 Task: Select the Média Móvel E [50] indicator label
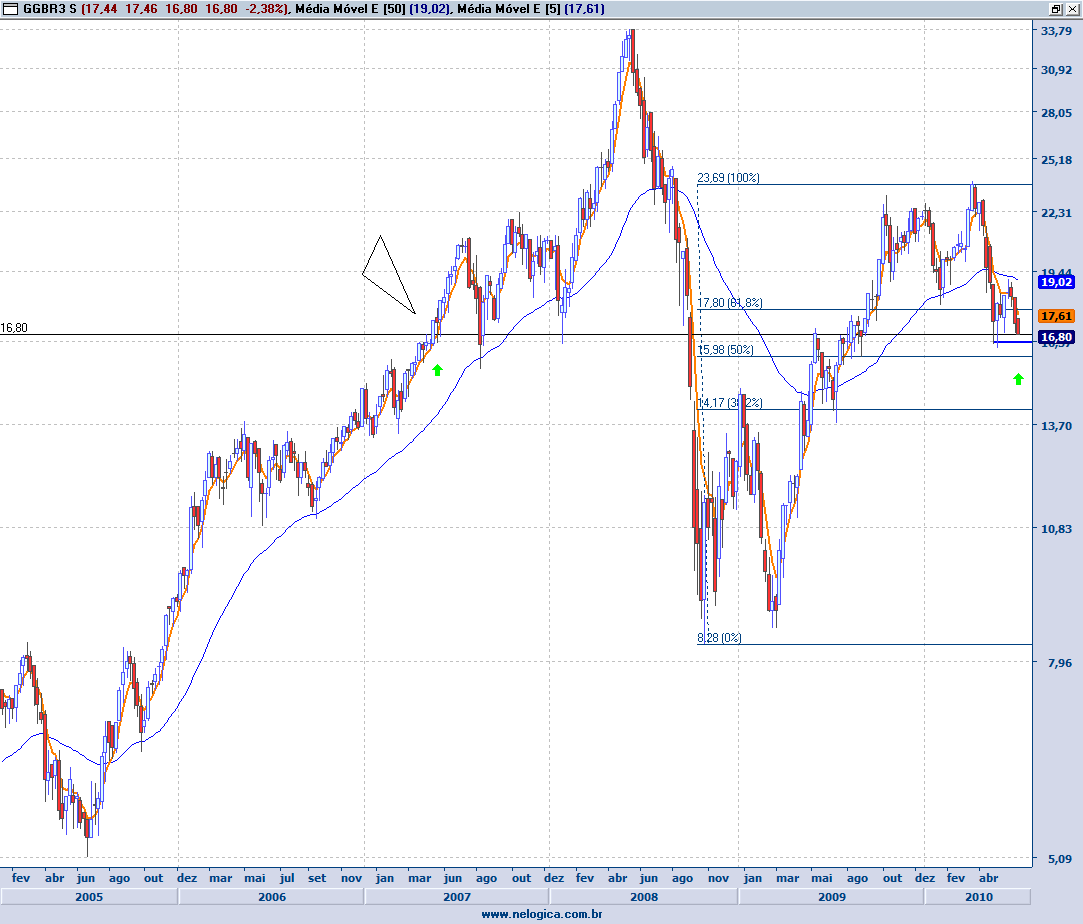(x=350, y=9)
